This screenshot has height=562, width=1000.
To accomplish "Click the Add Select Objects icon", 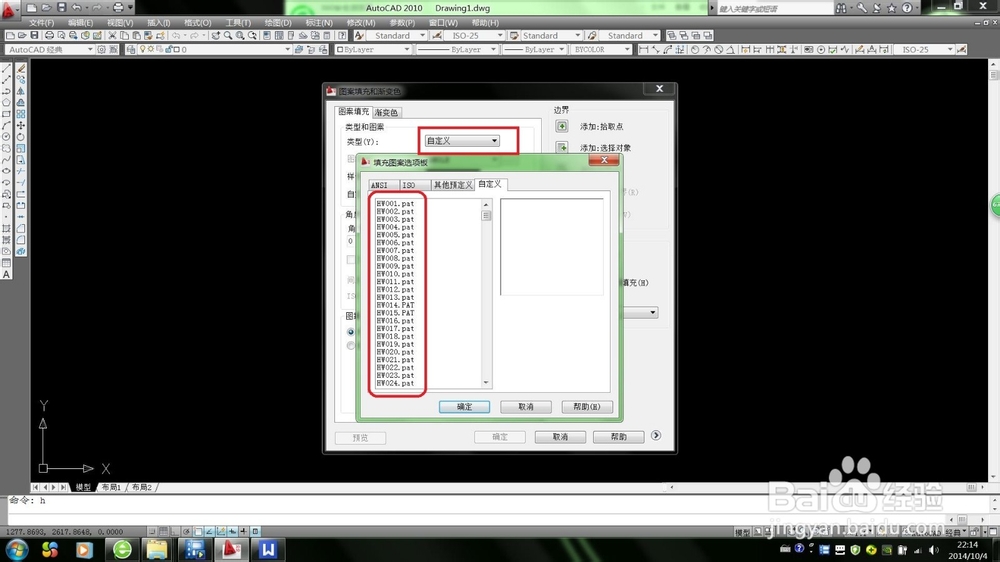I will [562, 147].
